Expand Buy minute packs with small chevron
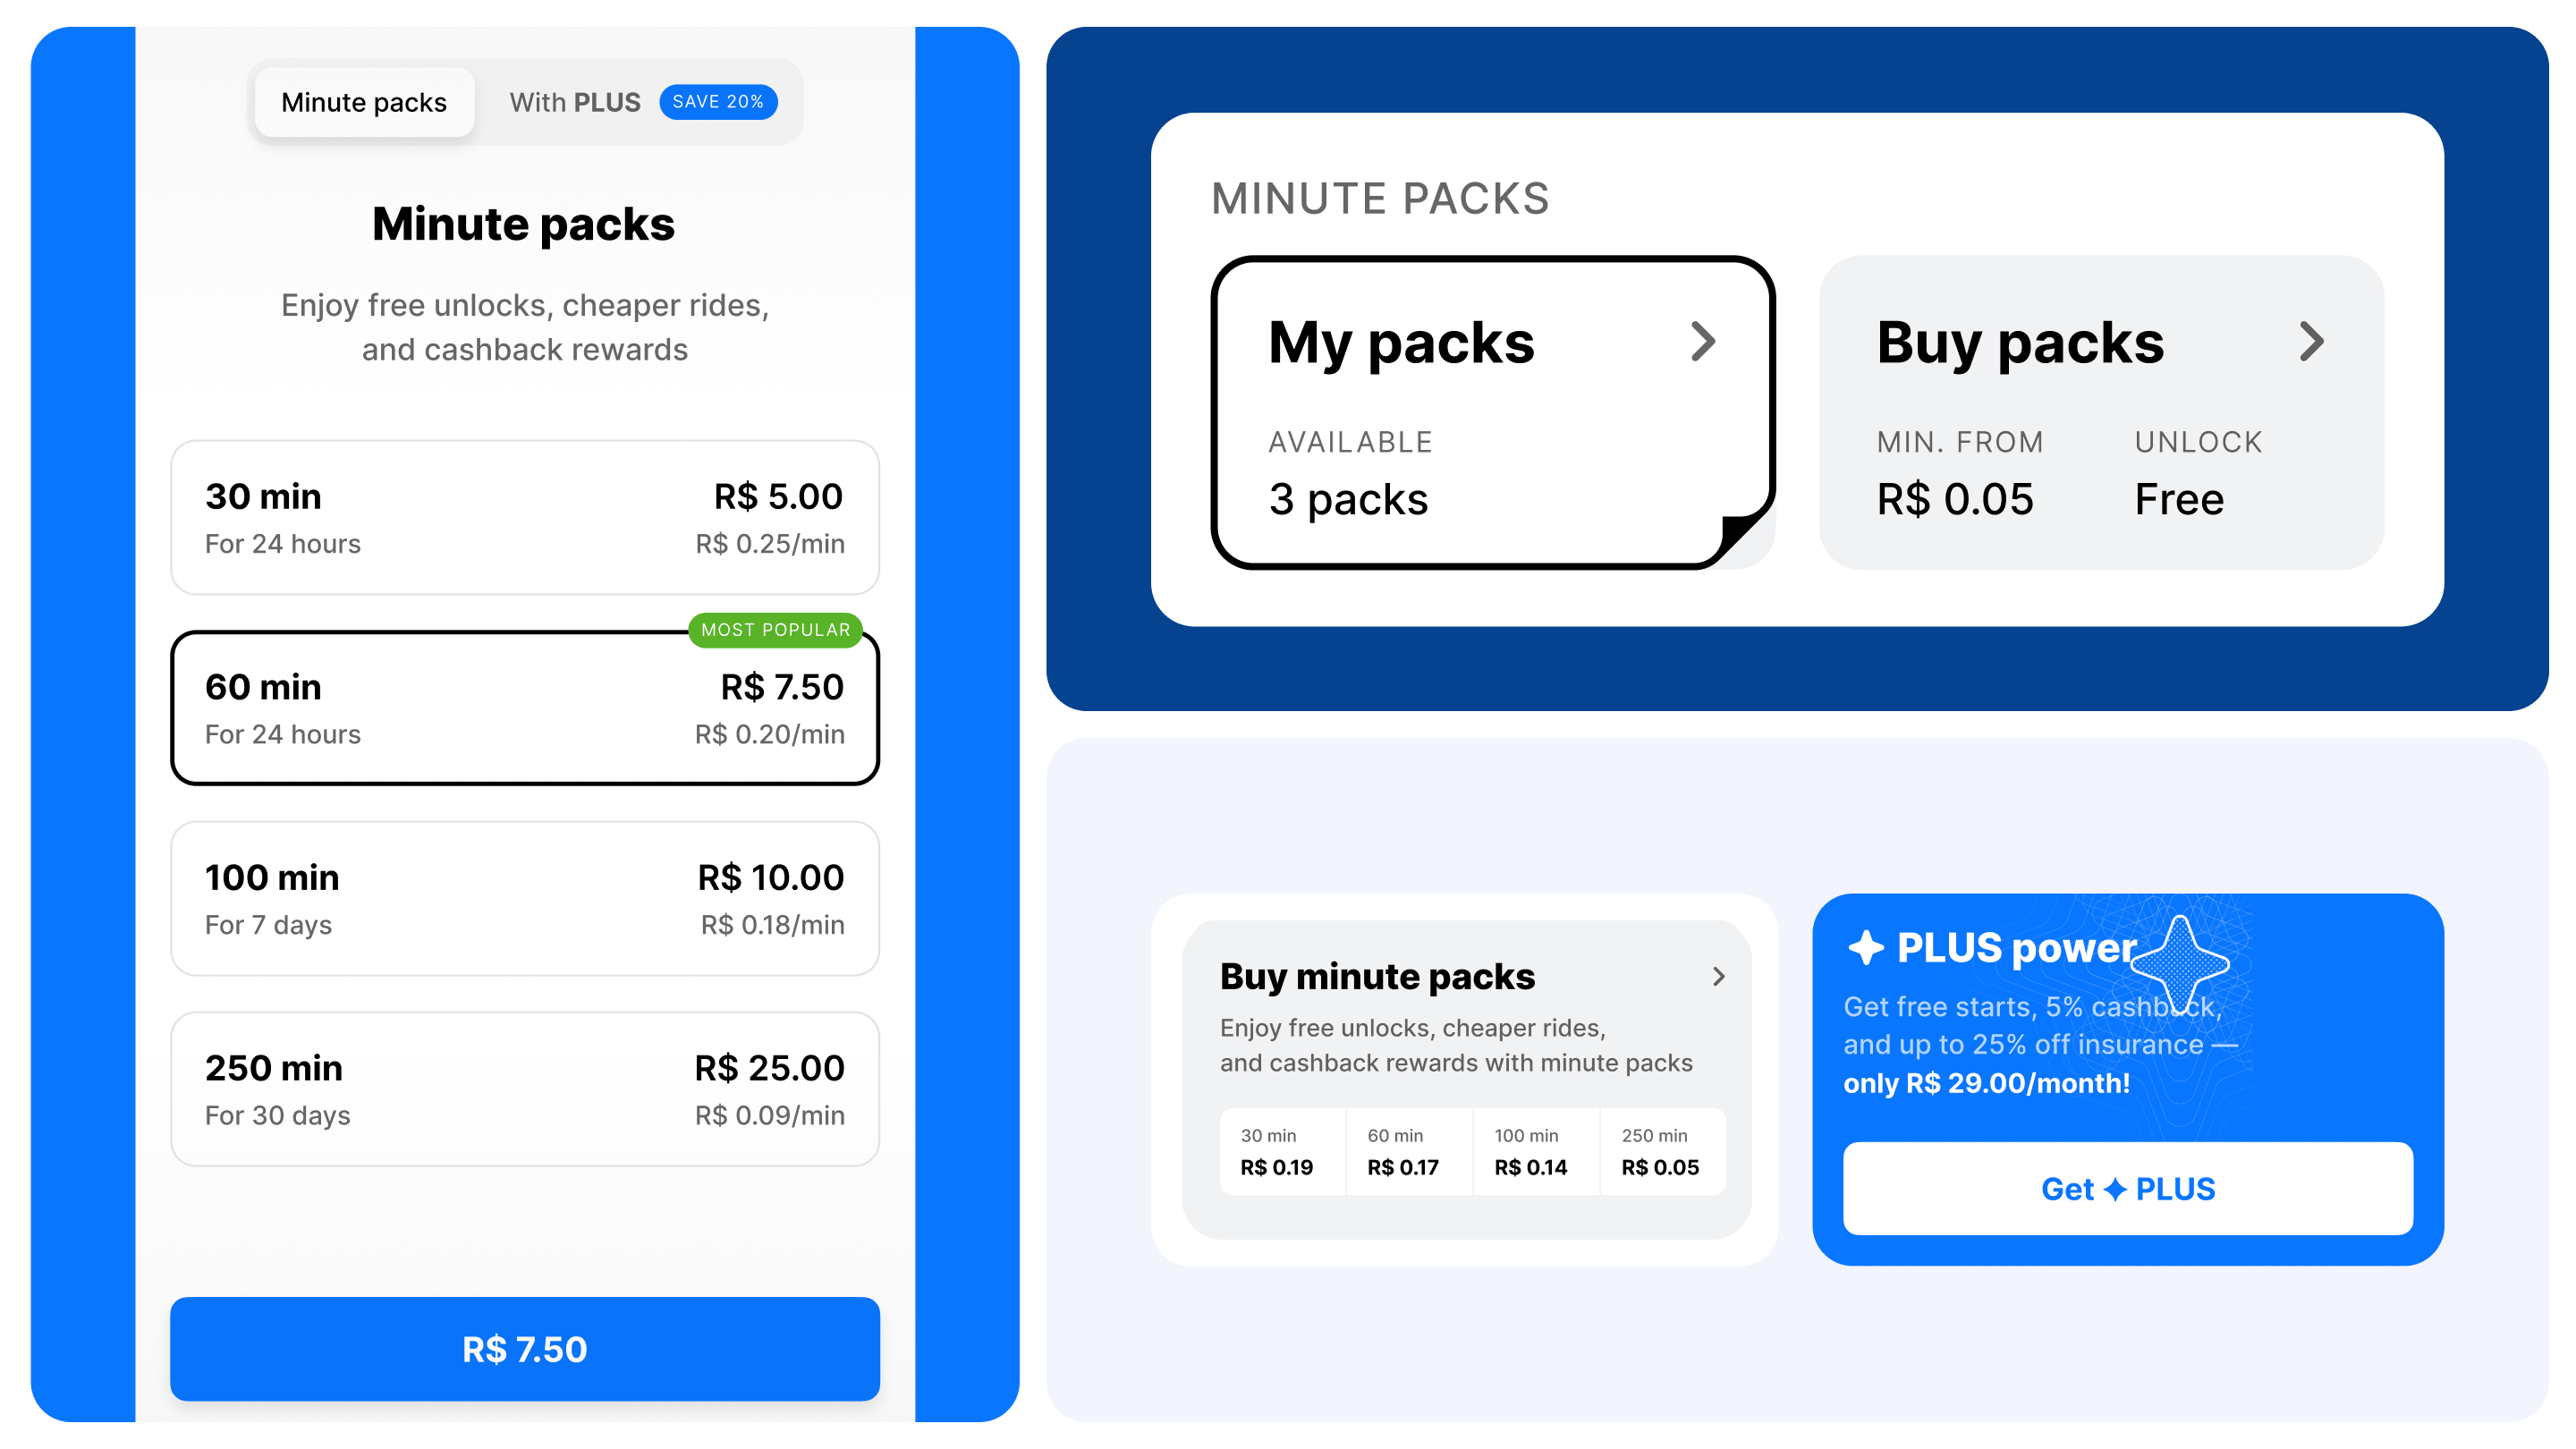 coord(1719,976)
